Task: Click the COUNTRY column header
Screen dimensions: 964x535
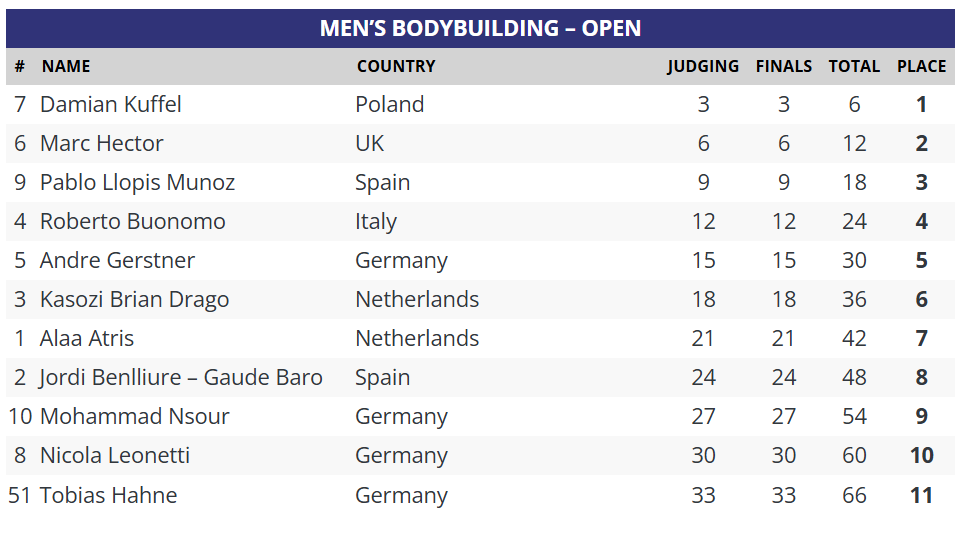Action: [396, 67]
